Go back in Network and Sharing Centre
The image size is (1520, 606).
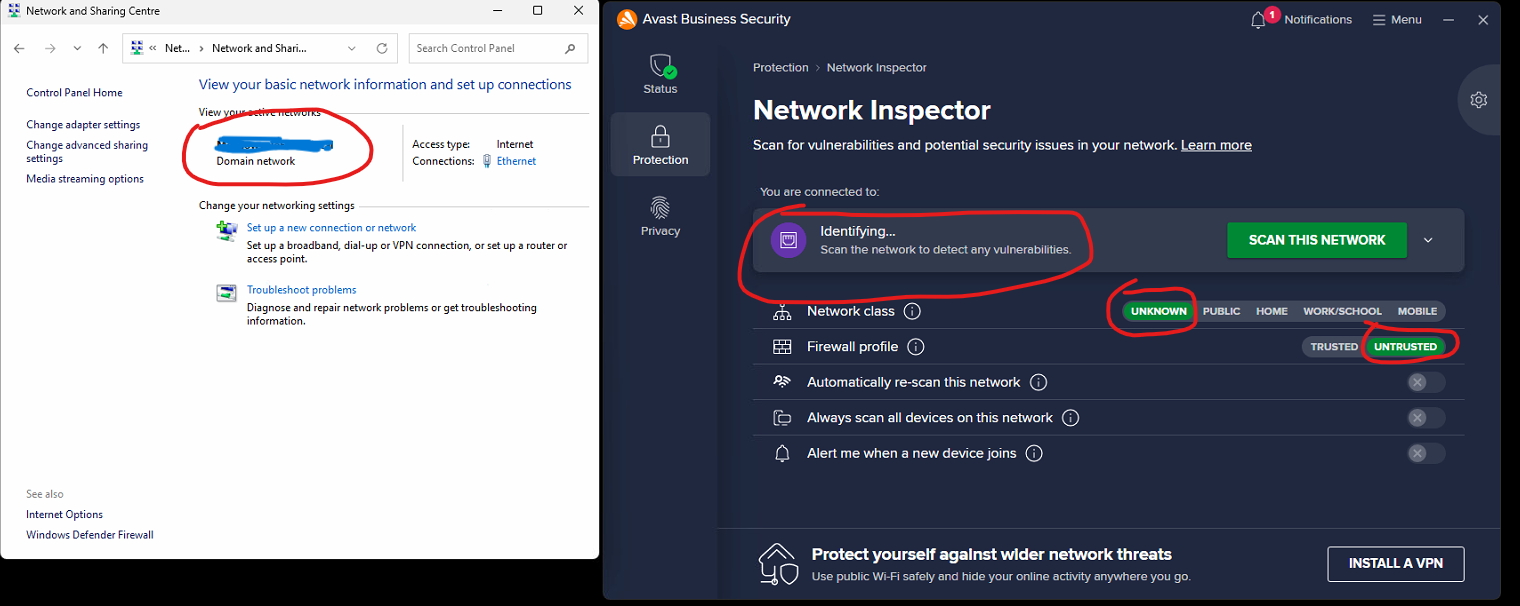(x=19, y=48)
